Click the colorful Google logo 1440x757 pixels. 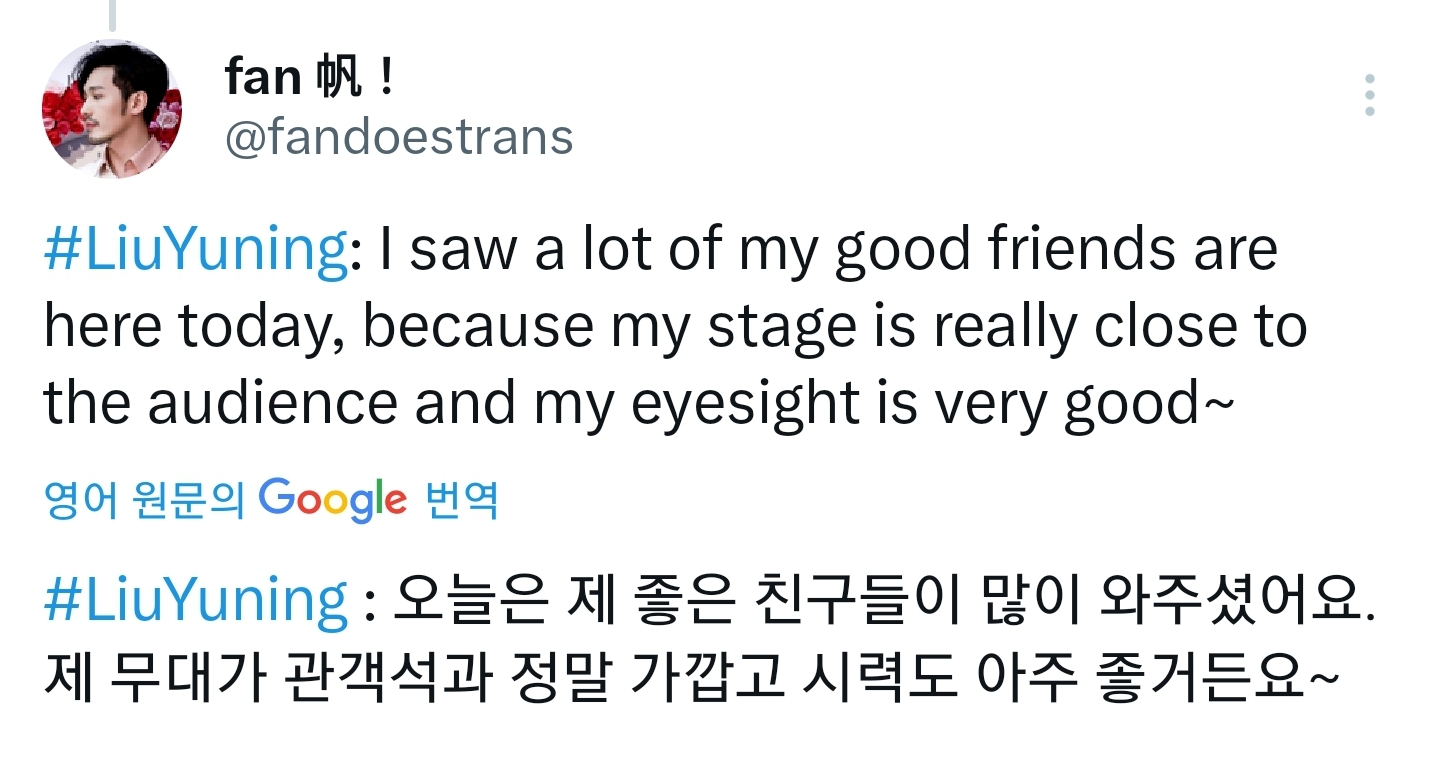click(x=333, y=499)
